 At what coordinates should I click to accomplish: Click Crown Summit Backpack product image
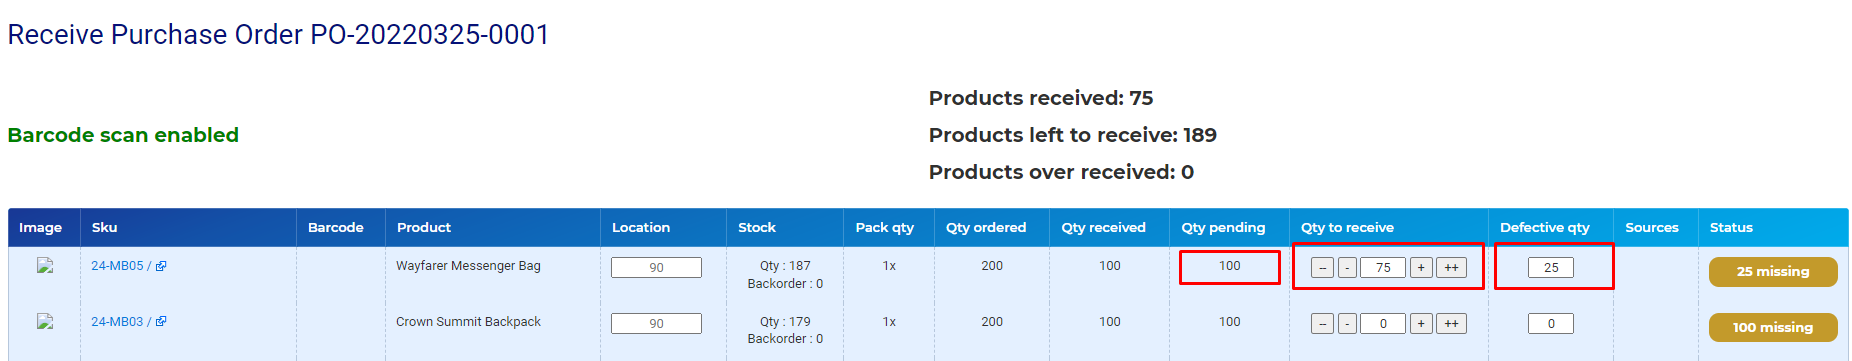(x=45, y=322)
